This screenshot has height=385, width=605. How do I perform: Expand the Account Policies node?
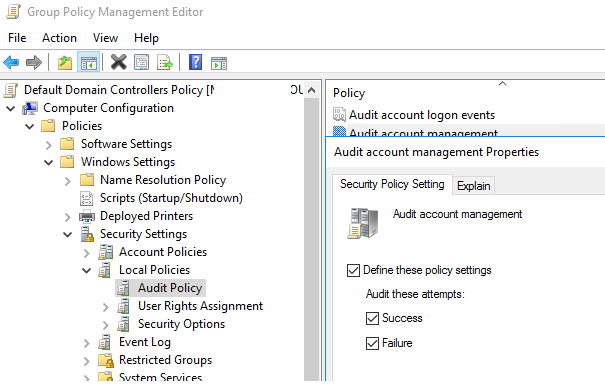[x=86, y=253]
